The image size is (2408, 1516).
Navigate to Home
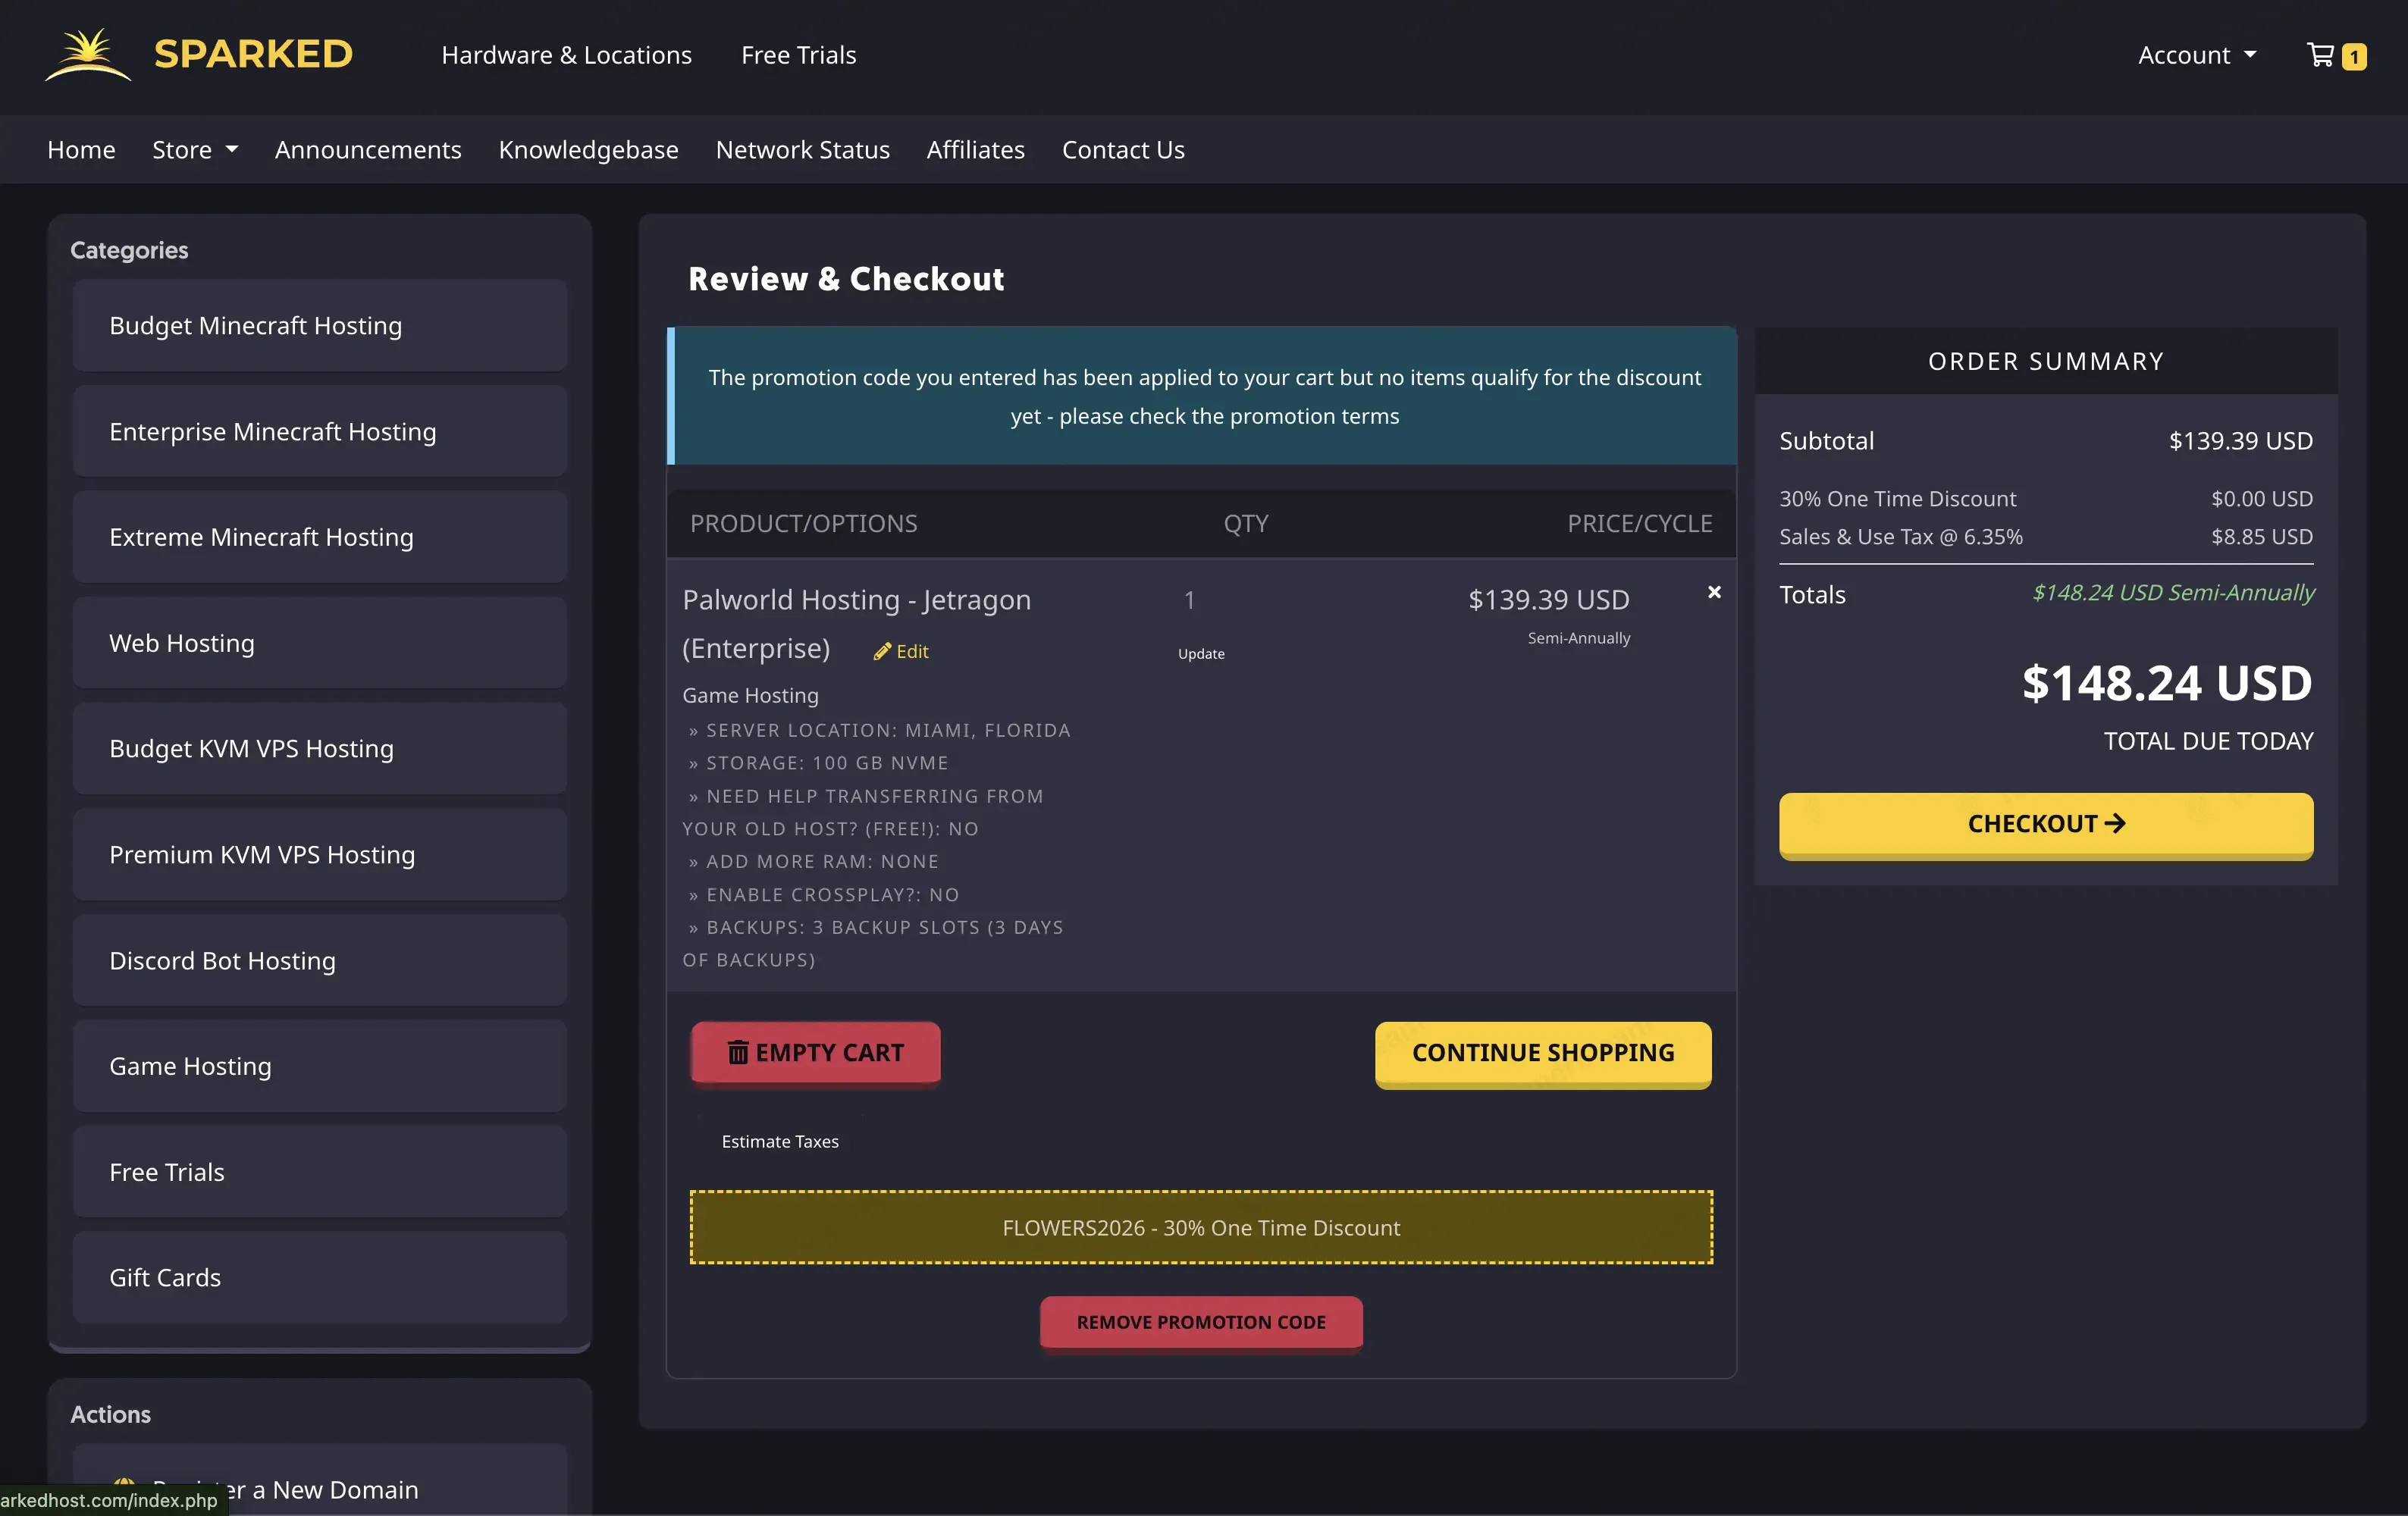81,149
